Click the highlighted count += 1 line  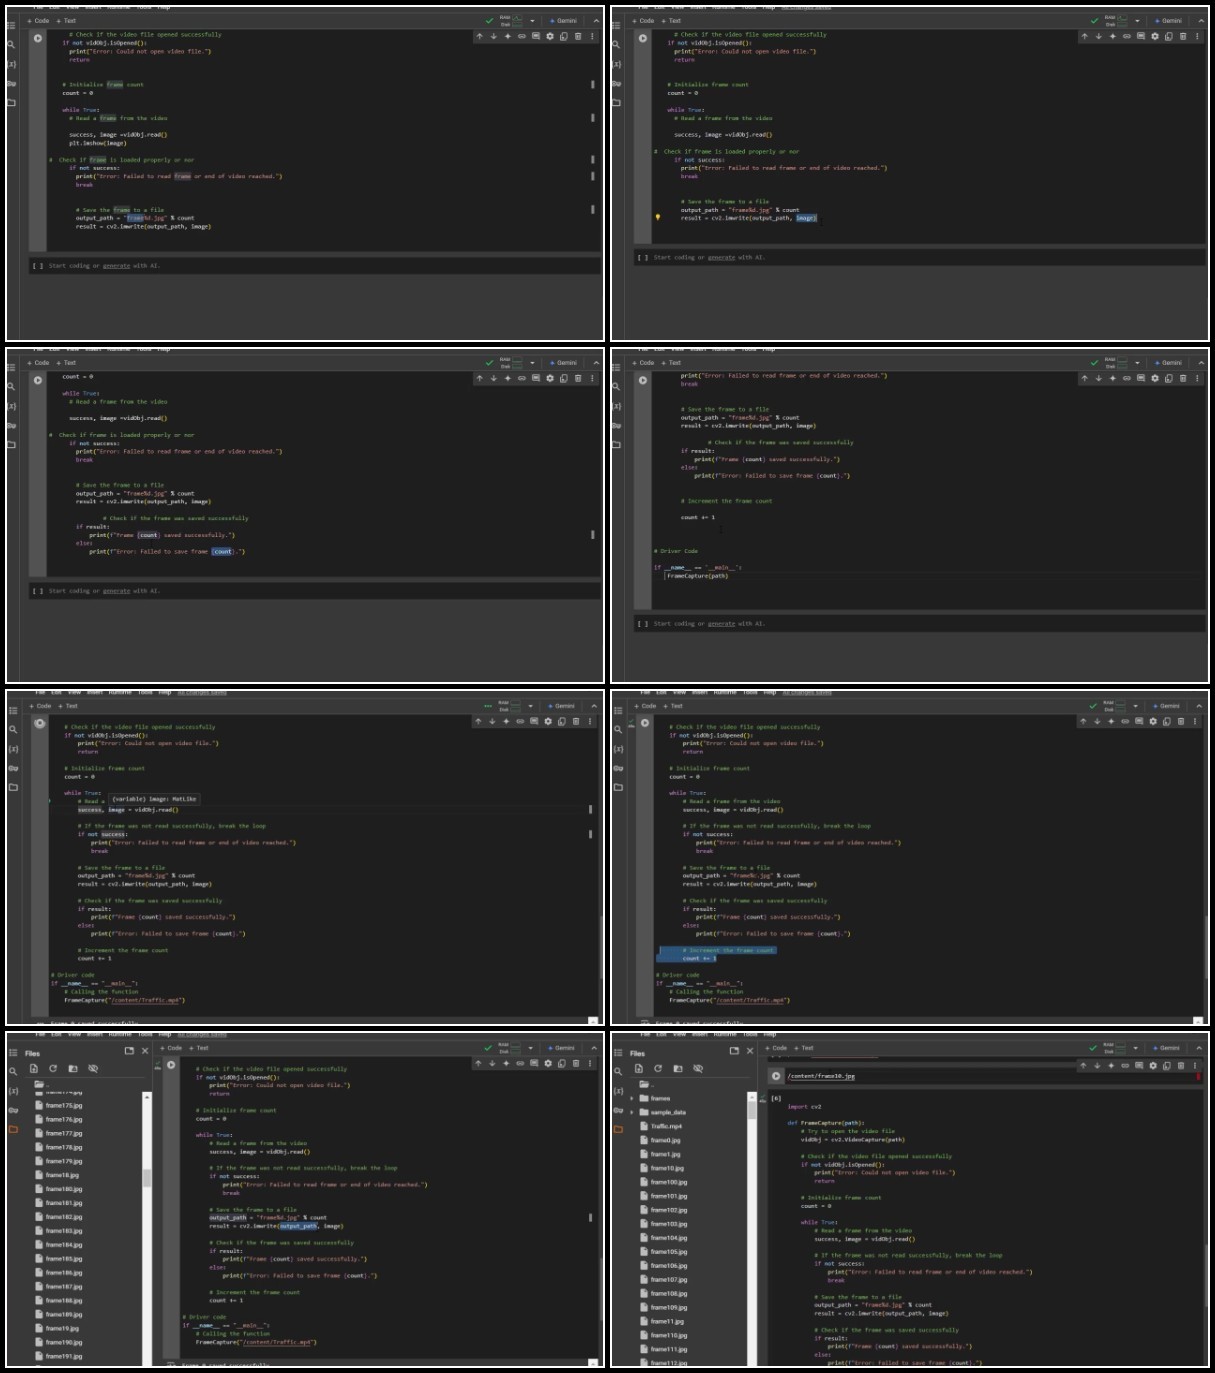click(x=699, y=958)
